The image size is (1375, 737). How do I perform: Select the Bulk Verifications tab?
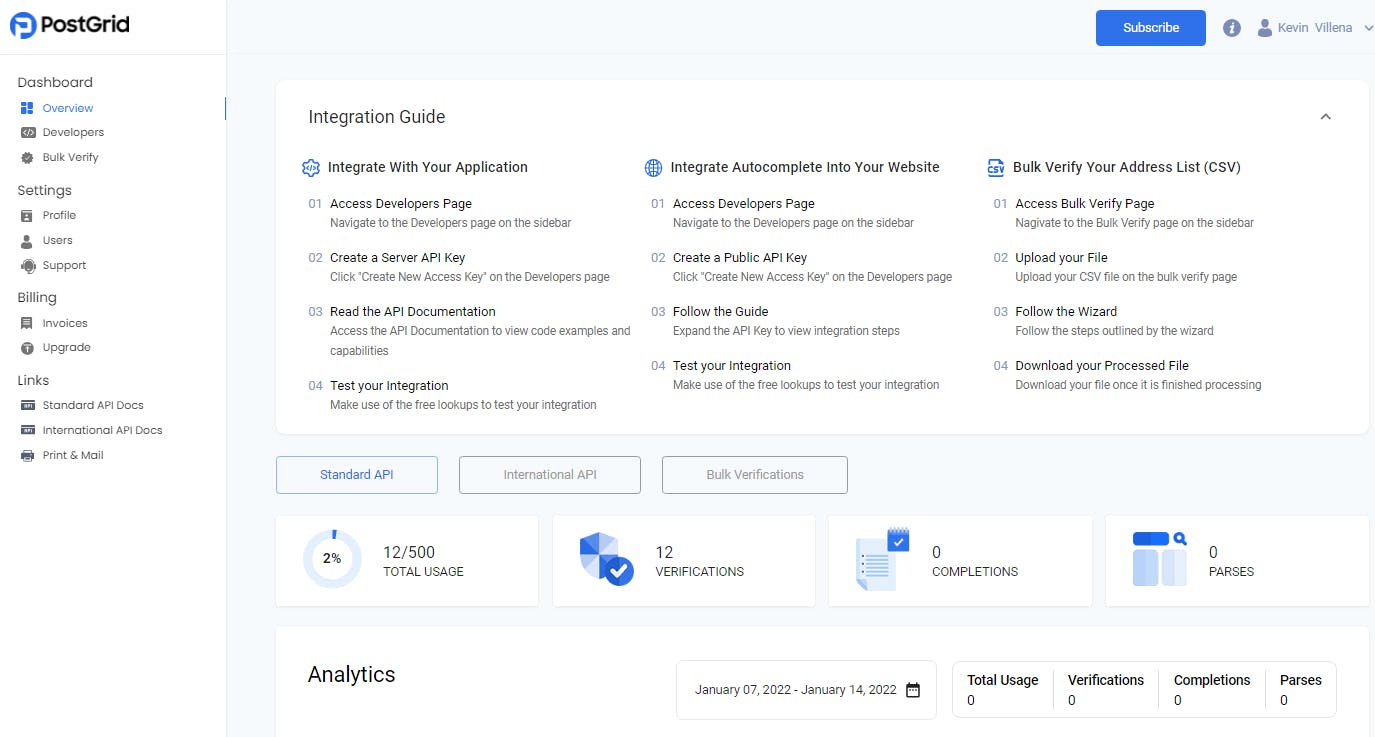click(x=754, y=474)
